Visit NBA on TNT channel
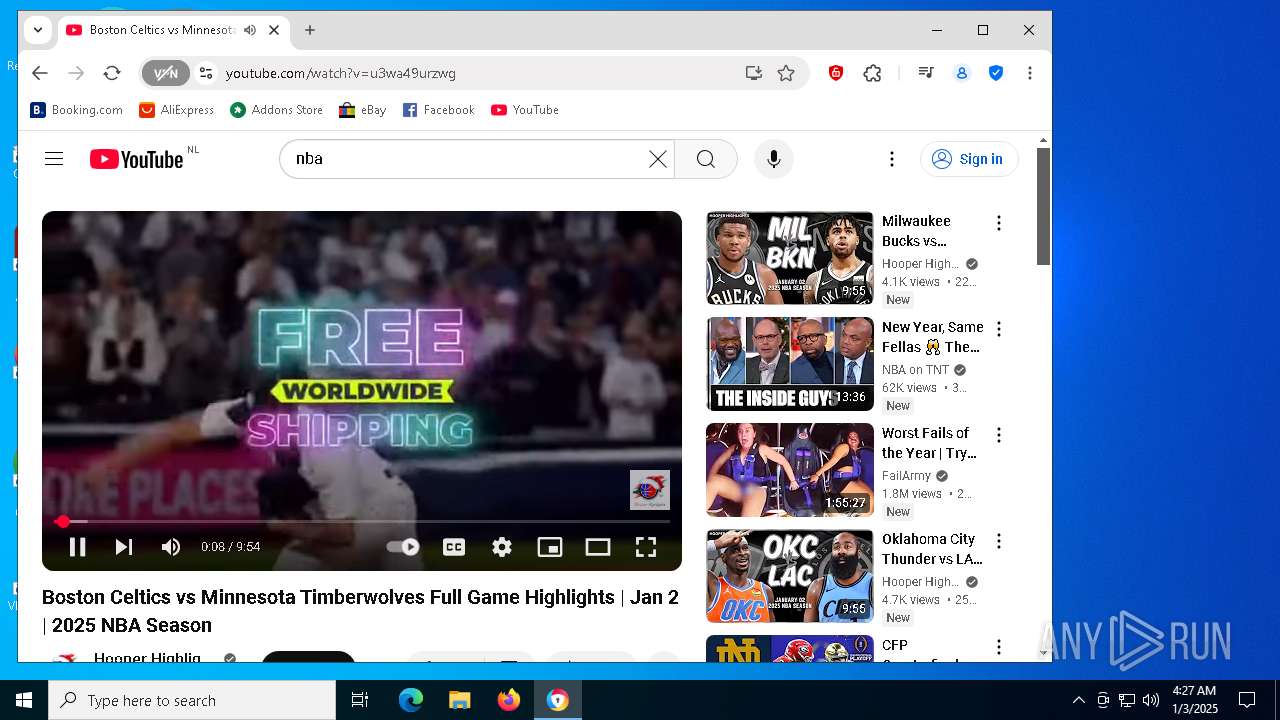 click(x=915, y=370)
